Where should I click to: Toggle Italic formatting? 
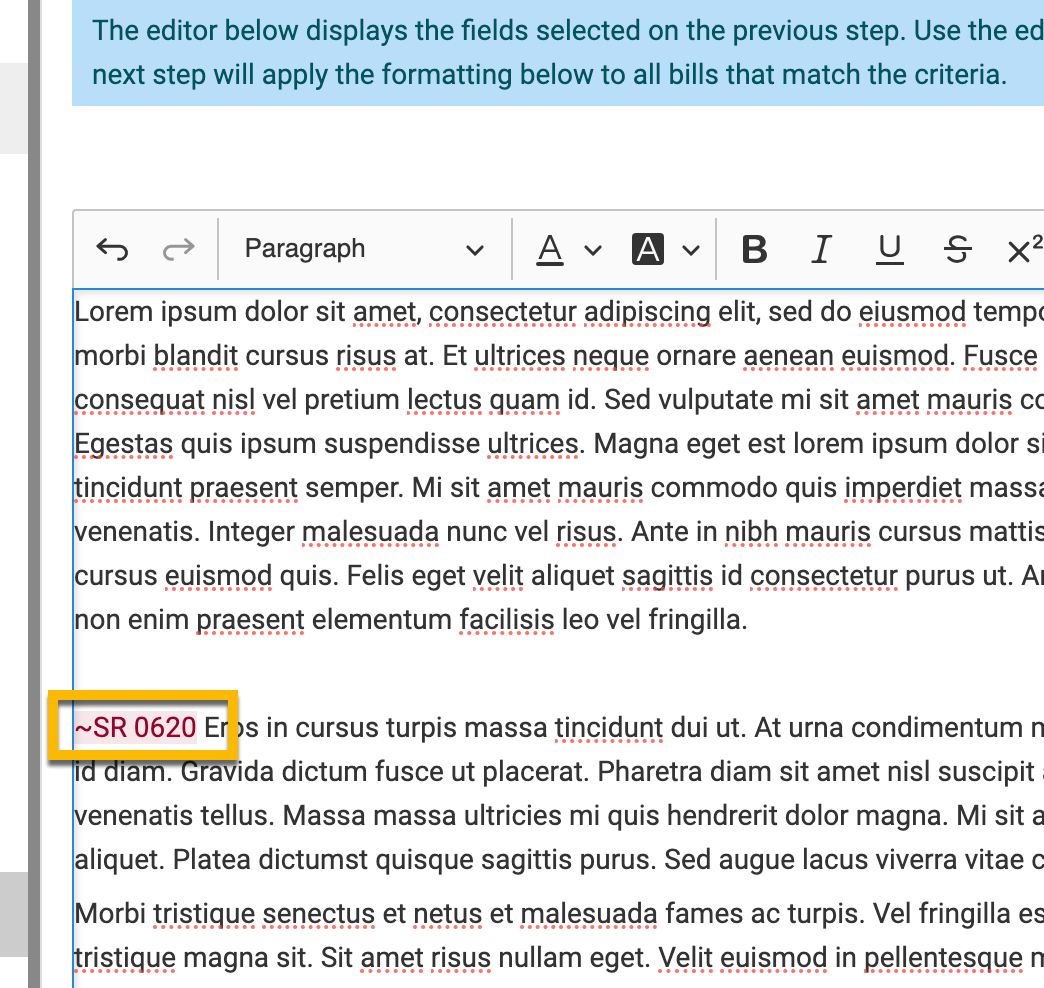pos(822,250)
